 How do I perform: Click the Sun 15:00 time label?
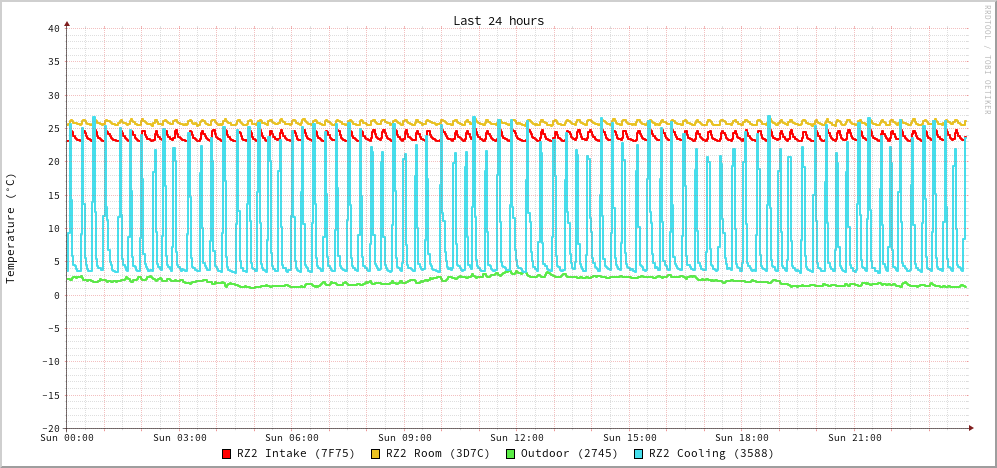[629, 438]
